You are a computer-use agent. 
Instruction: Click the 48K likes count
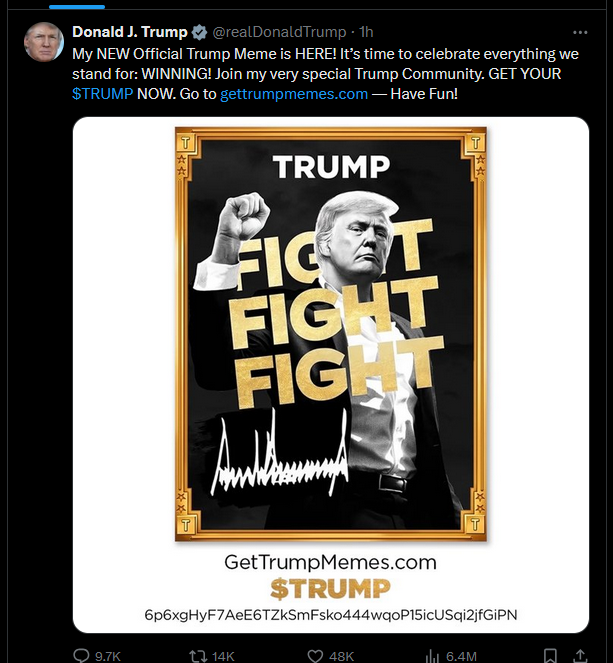pyautogui.click(x=342, y=656)
